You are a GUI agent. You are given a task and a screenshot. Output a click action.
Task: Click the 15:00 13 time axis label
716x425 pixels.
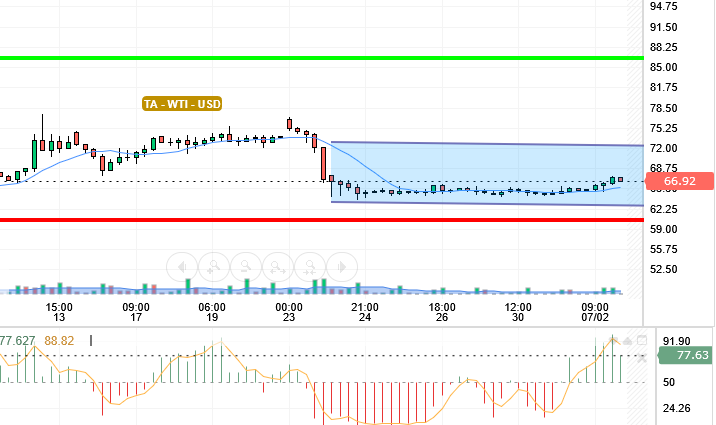(59, 312)
